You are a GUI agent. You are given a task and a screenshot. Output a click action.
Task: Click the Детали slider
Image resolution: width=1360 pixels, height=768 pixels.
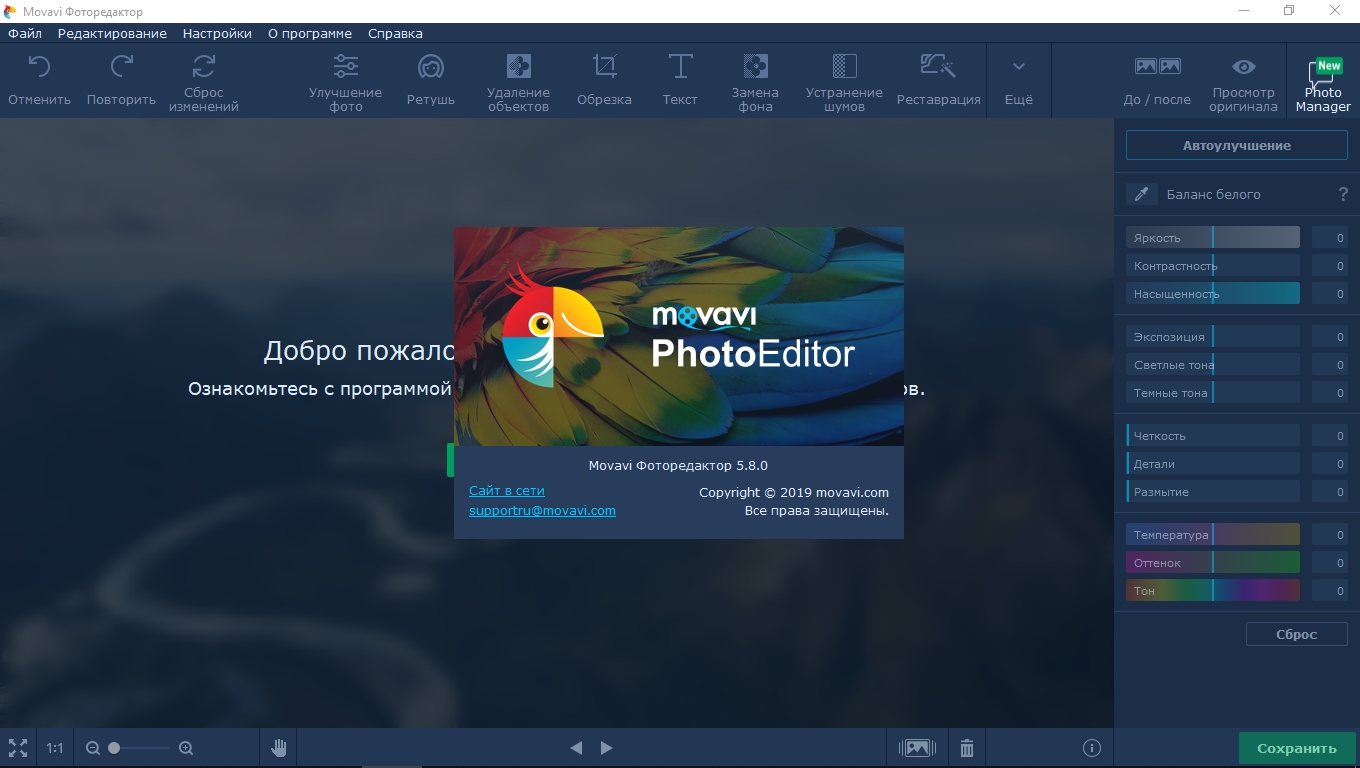1213,464
